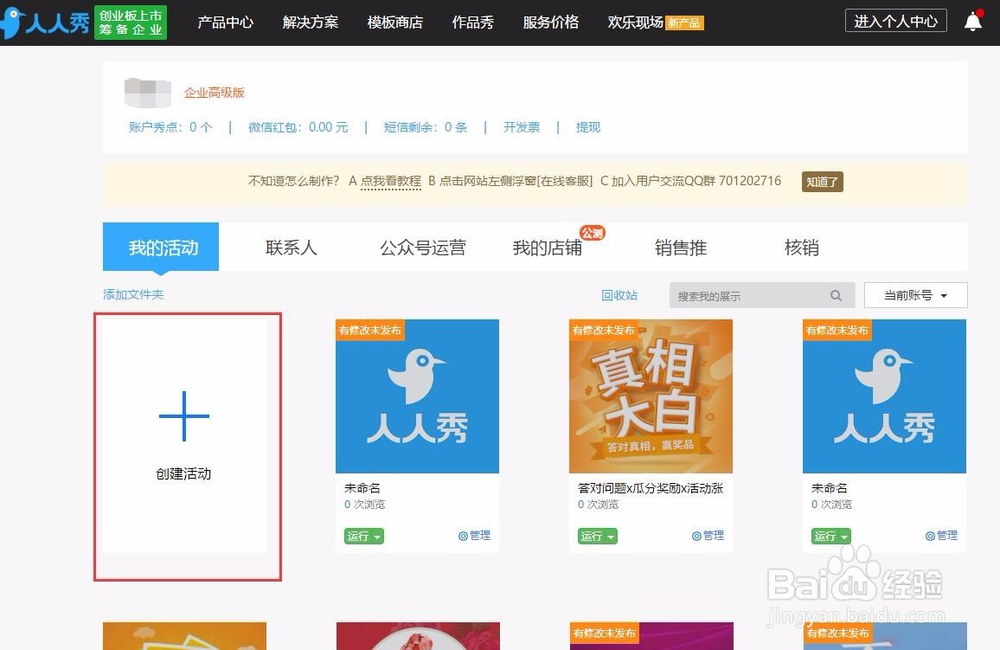
Task: Click the 公测 badge on 我的店铺
Action: point(593,232)
